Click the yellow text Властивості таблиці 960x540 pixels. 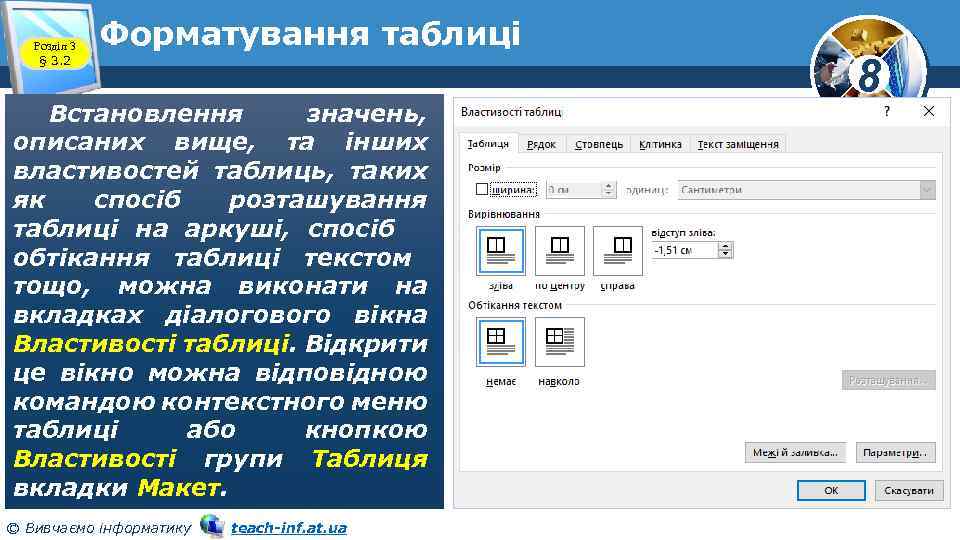click(151, 343)
